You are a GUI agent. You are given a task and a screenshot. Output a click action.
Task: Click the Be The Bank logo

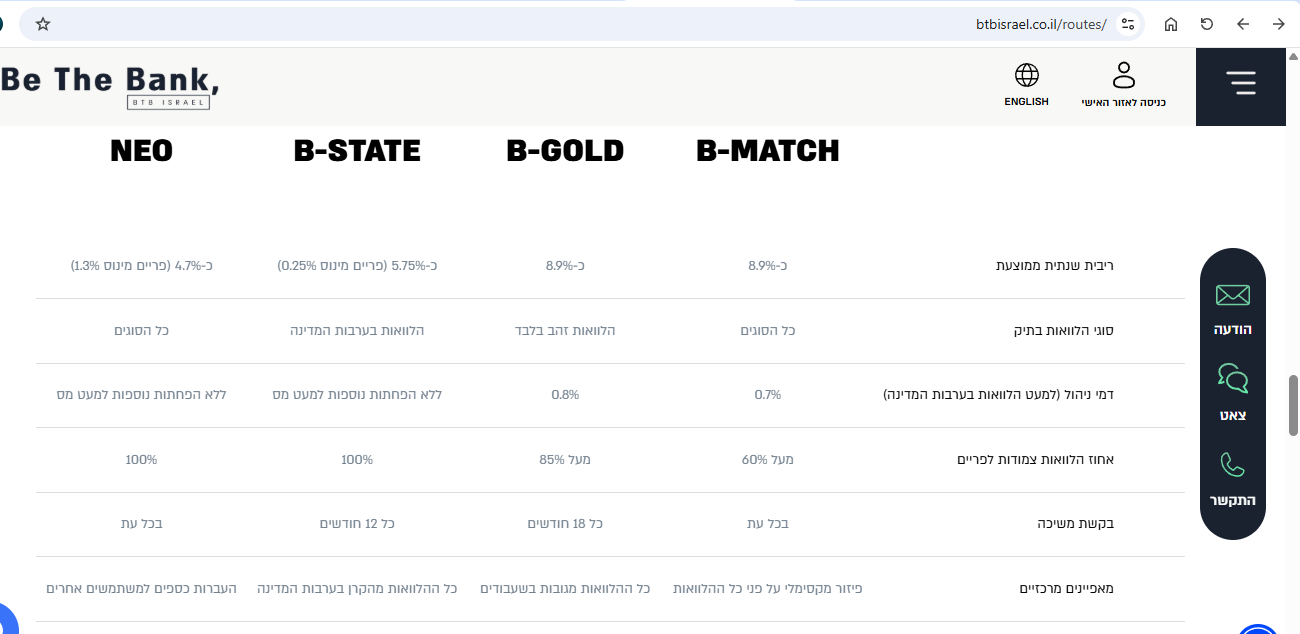click(x=110, y=85)
